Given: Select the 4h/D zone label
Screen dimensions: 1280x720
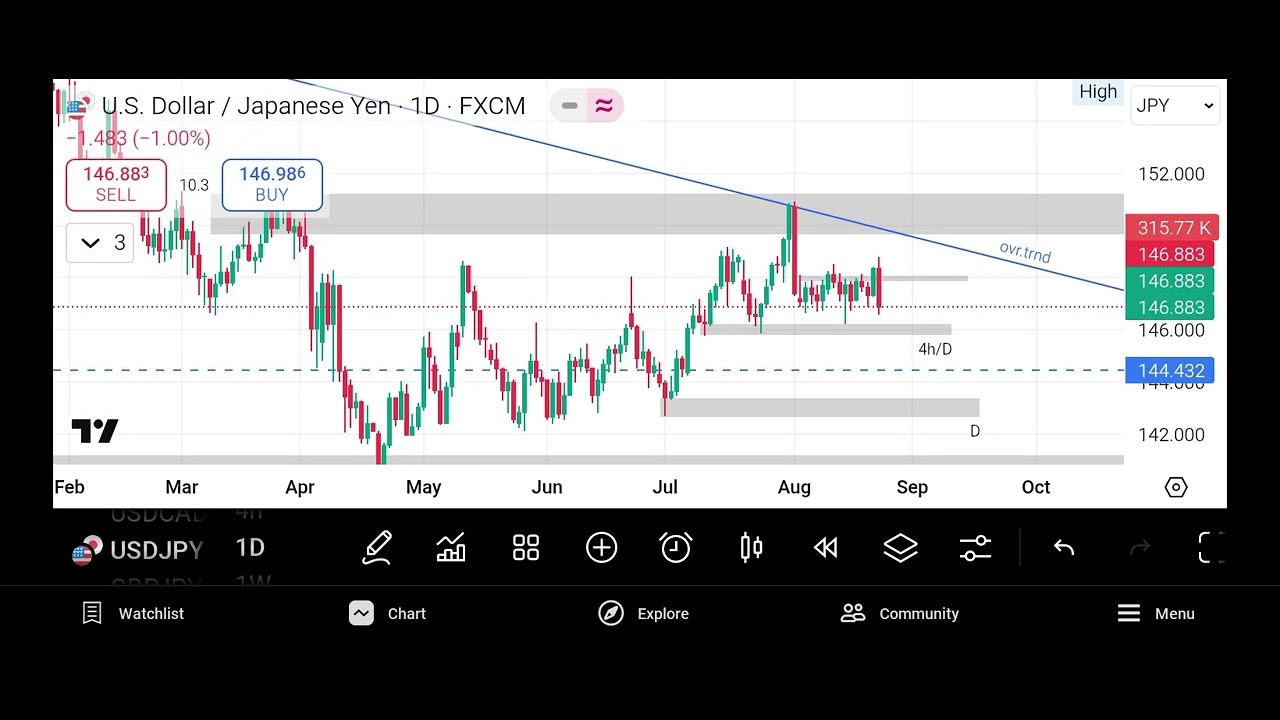Looking at the screenshot, I should [x=935, y=349].
